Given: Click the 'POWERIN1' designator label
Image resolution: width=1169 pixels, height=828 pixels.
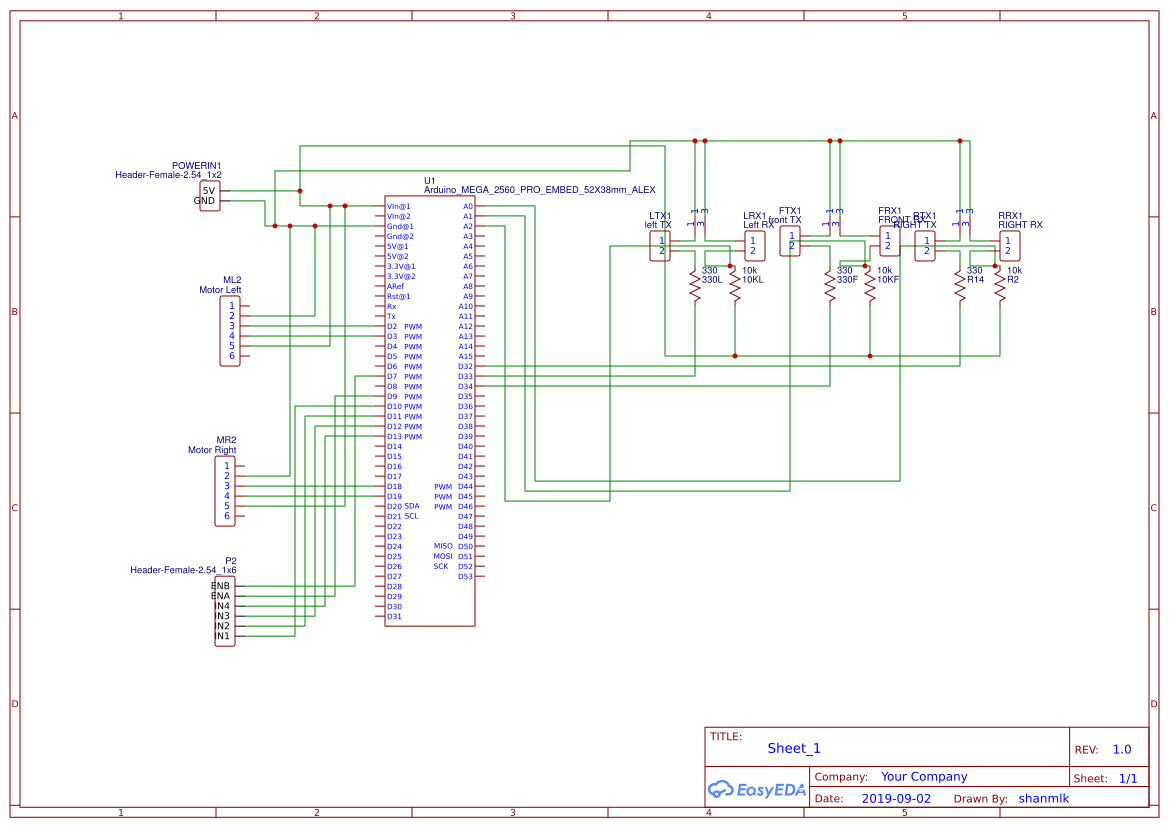Looking at the screenshot, I should pyautogui.click(x=197, y=165).
